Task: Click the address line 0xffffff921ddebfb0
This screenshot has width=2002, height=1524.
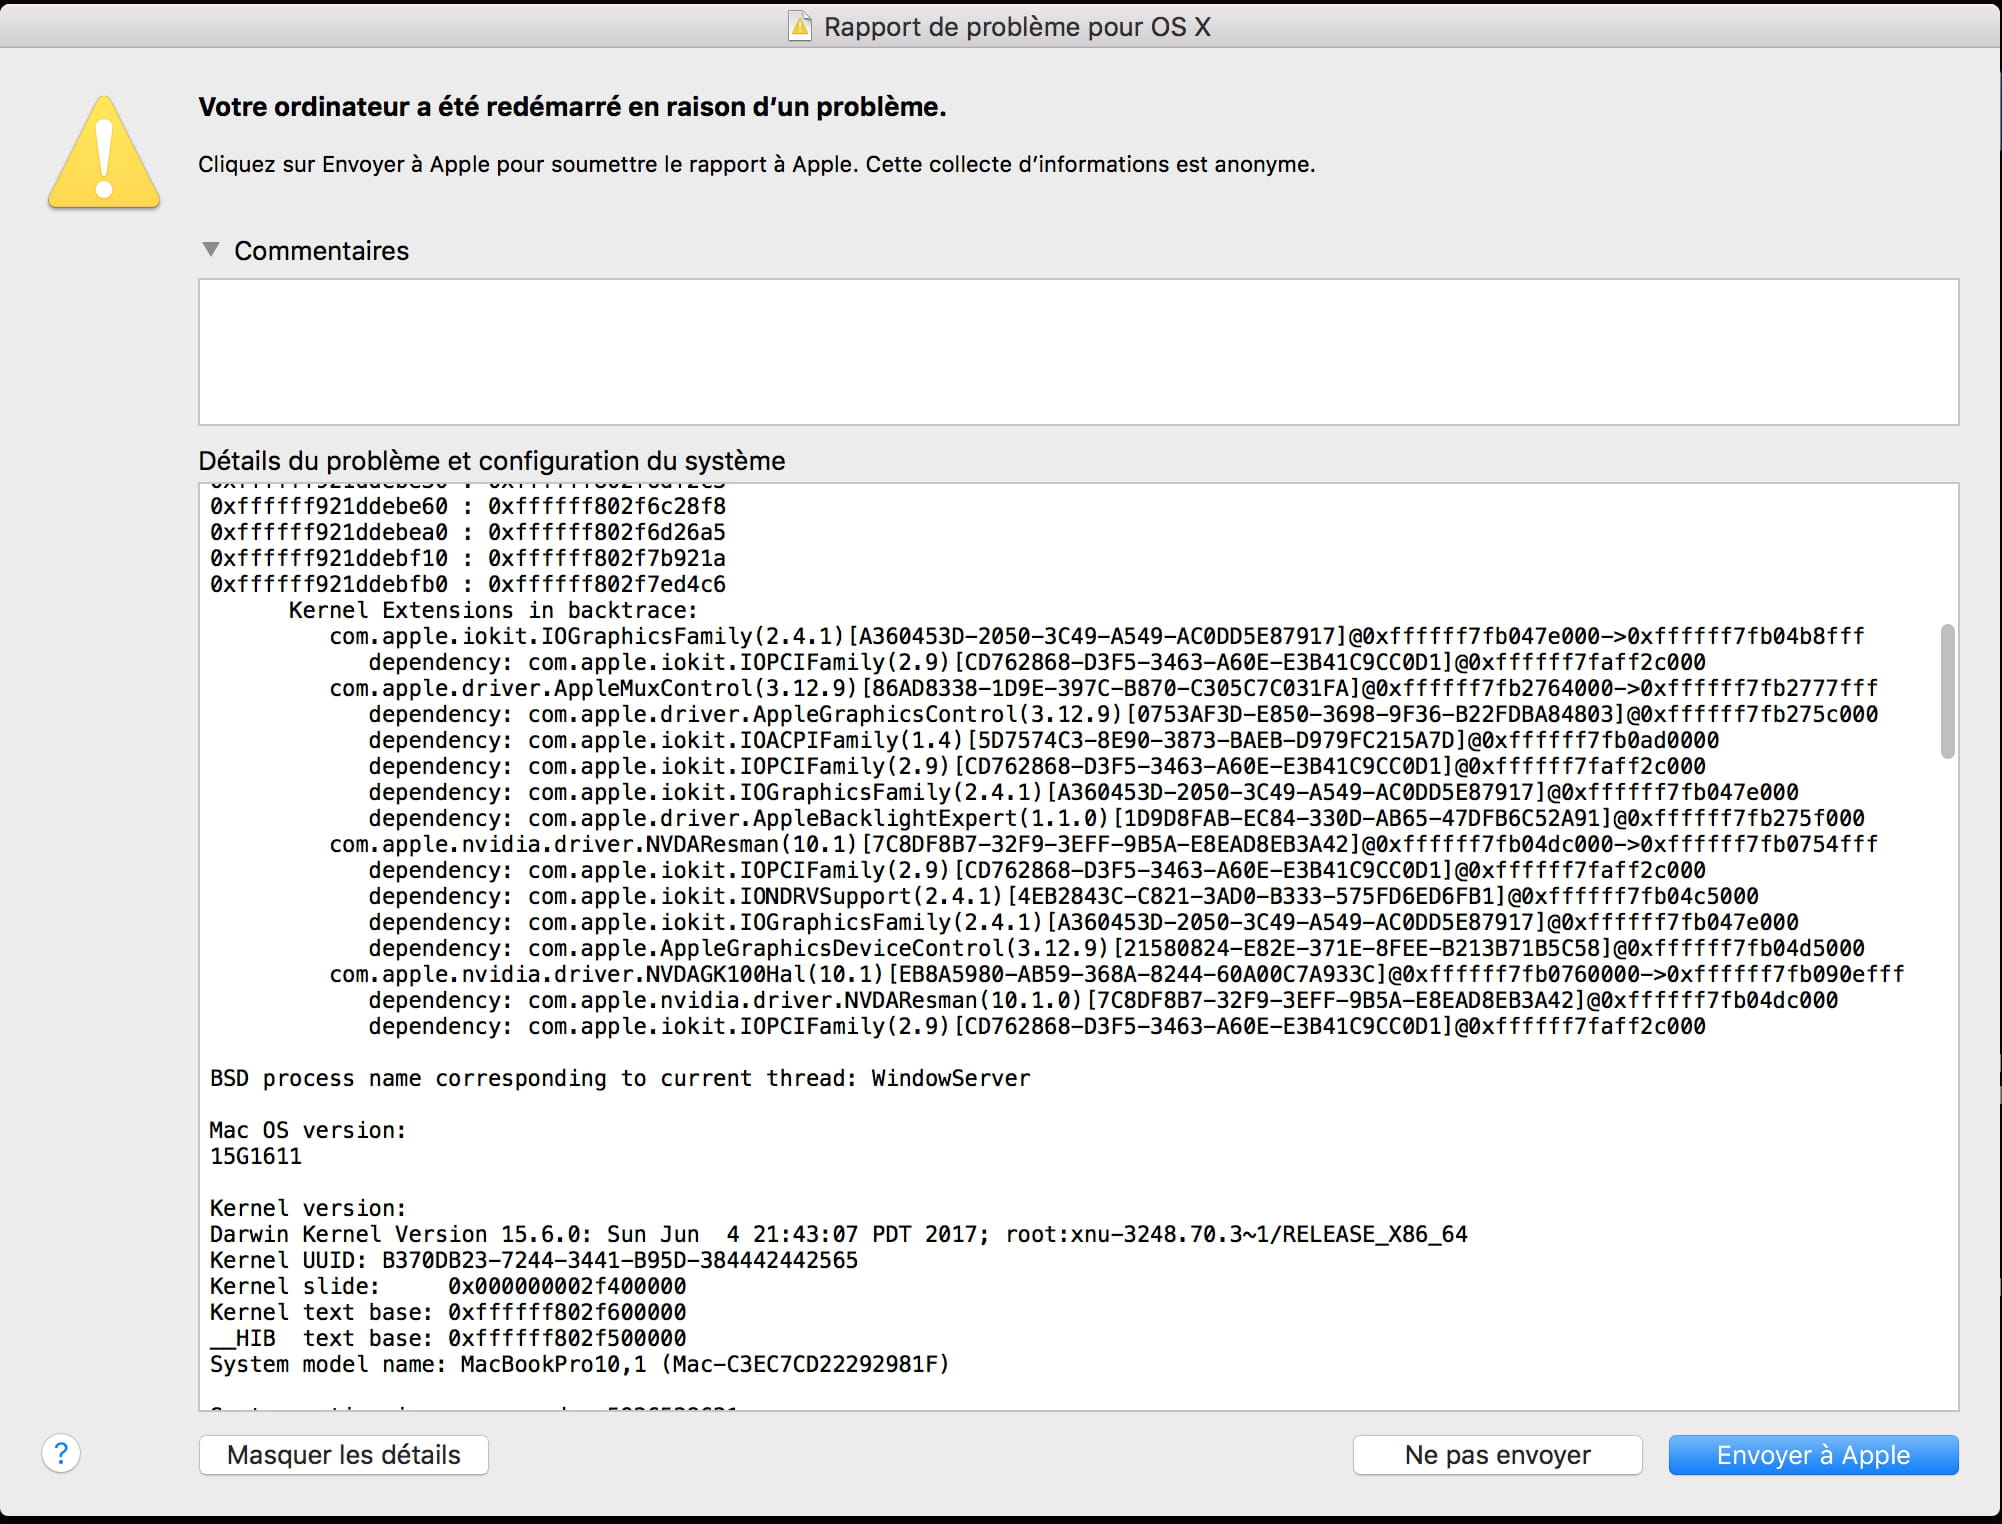Action: 468,584
